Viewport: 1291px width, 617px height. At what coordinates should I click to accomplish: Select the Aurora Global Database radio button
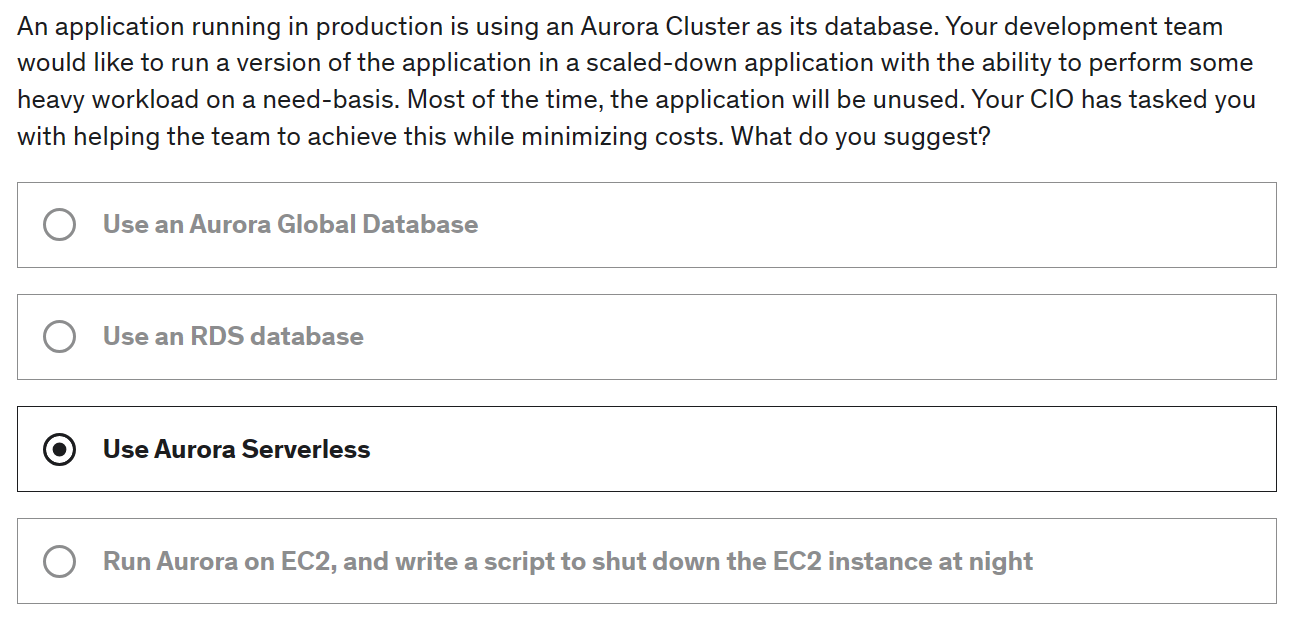tap(59, 225)
